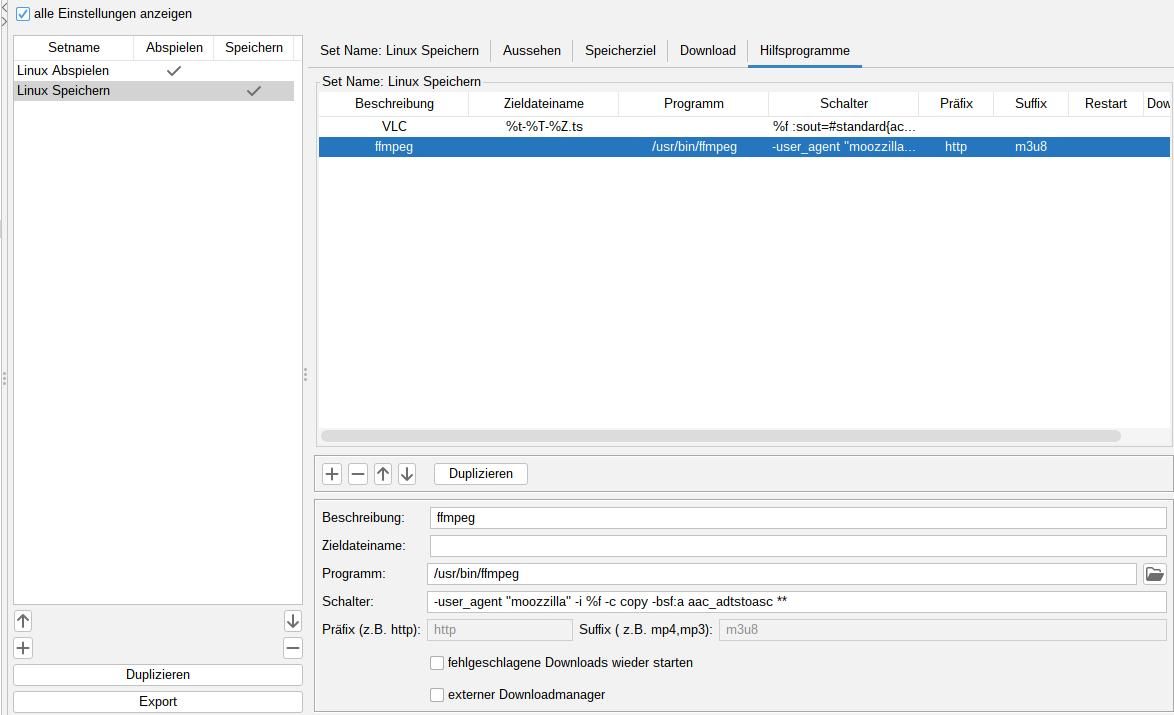1174x715 pixels.
Task: Enable 'fehlgeschlagene Downloads wieder starten'
Action: (437, 663)
